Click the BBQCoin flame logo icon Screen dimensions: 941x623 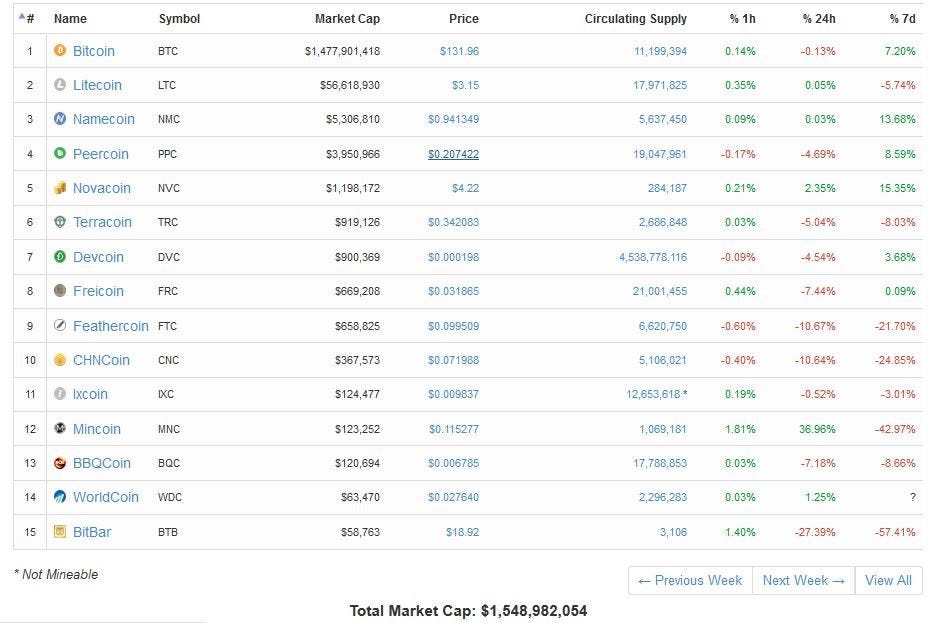(x=59, y=463)
